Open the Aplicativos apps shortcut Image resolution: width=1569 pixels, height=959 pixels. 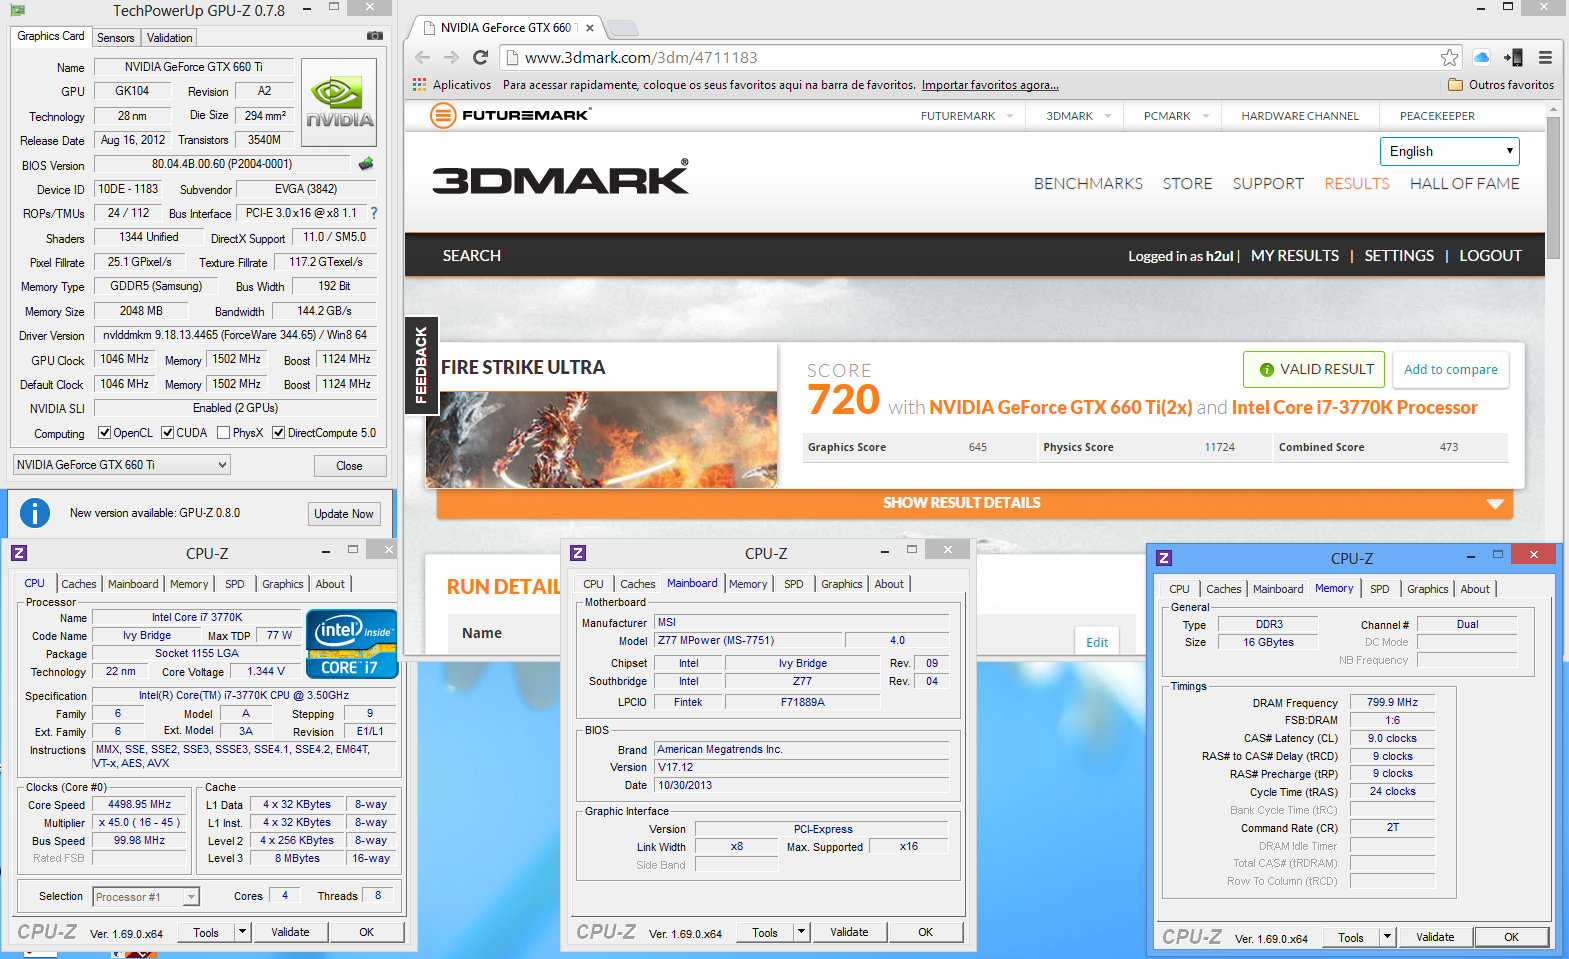point(452,85)
